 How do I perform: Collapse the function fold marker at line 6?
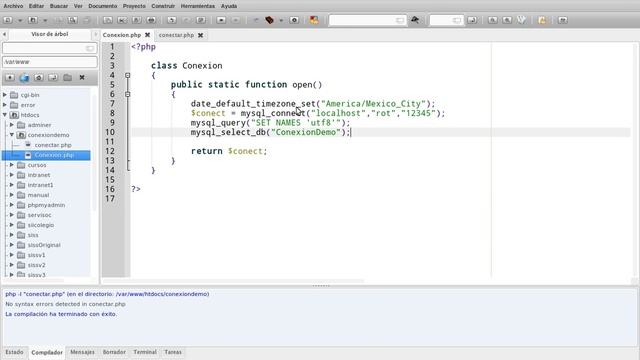(x=128, y=94)
